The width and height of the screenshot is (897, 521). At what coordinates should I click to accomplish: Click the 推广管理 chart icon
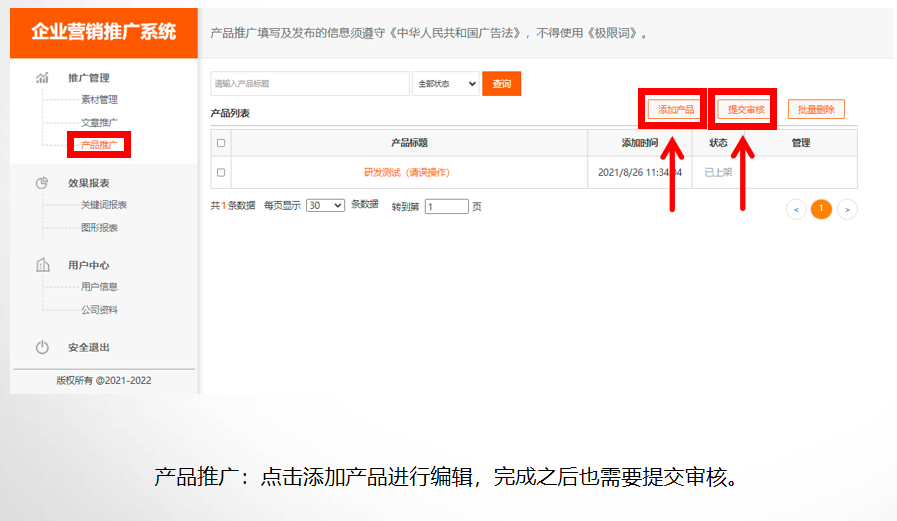42,77
